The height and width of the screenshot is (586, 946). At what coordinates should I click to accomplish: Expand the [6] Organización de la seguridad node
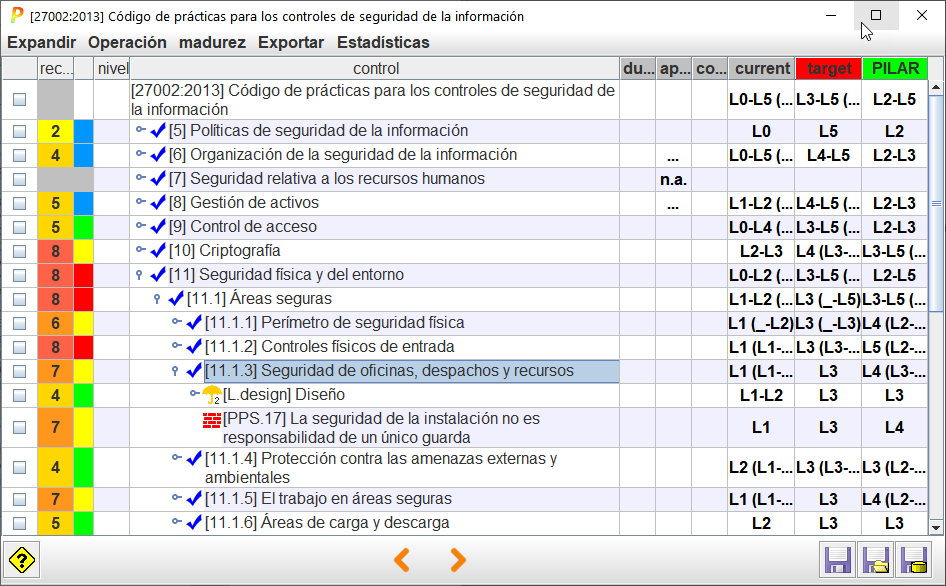(x=140, y=155)
